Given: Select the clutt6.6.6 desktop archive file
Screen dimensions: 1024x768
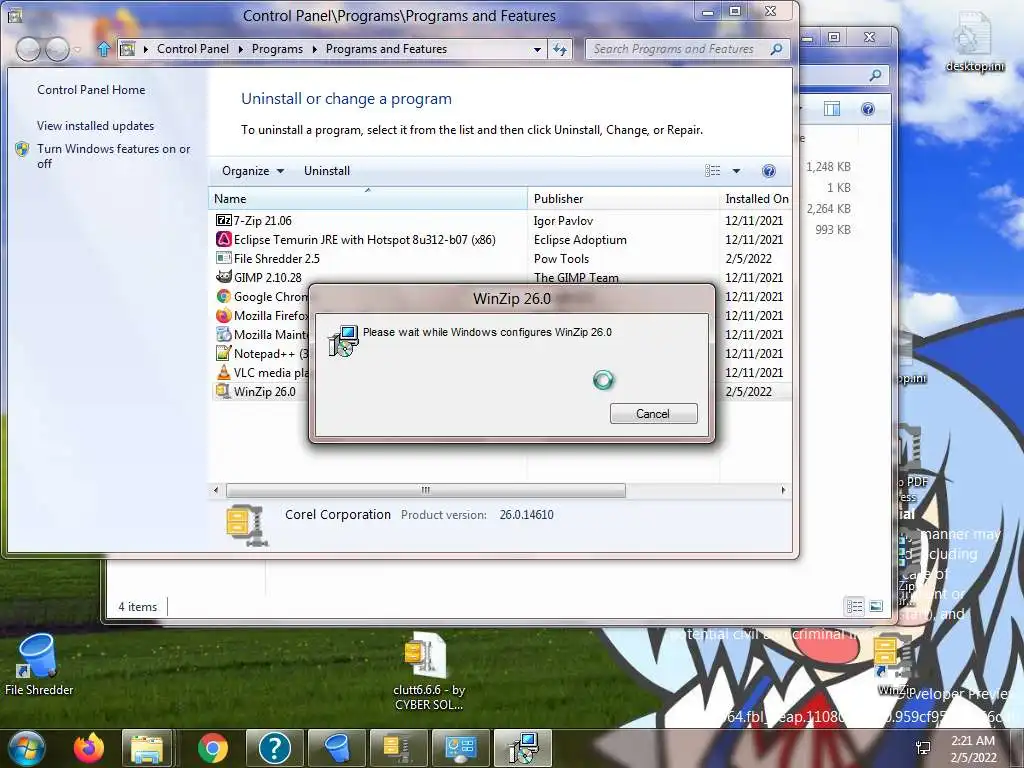Looking at the screenshot, I should pyautogui.click(x=428, y=672).
